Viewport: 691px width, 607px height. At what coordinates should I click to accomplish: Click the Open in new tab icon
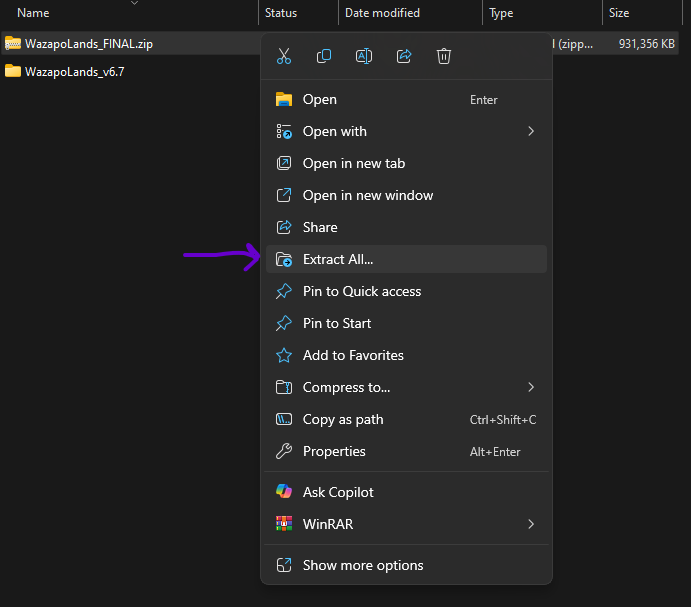[284, 164]
